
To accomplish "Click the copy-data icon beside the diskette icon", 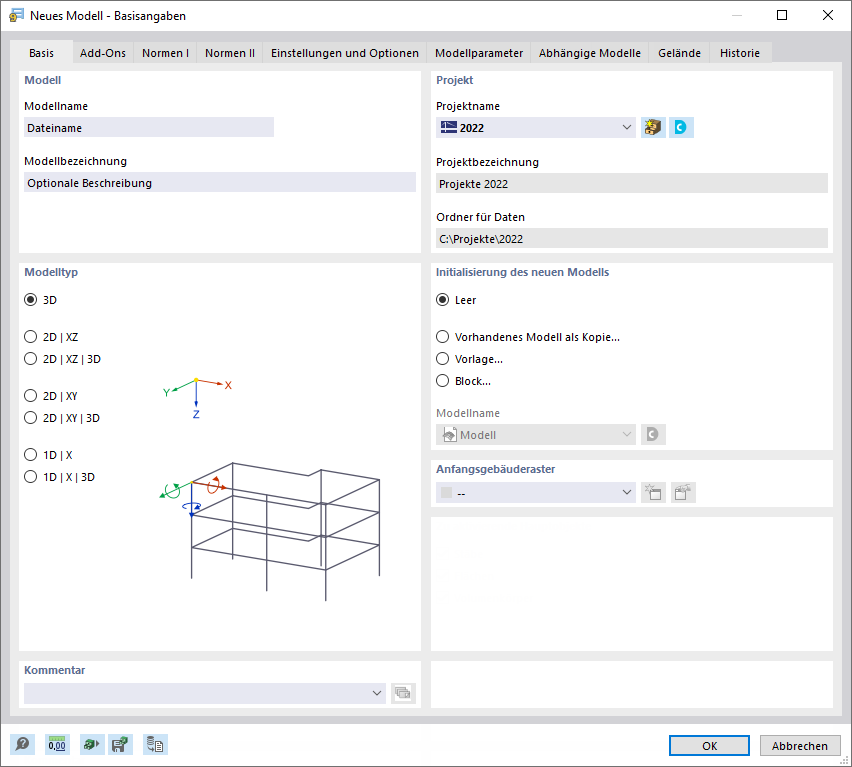I will click(x=155, y=744).
